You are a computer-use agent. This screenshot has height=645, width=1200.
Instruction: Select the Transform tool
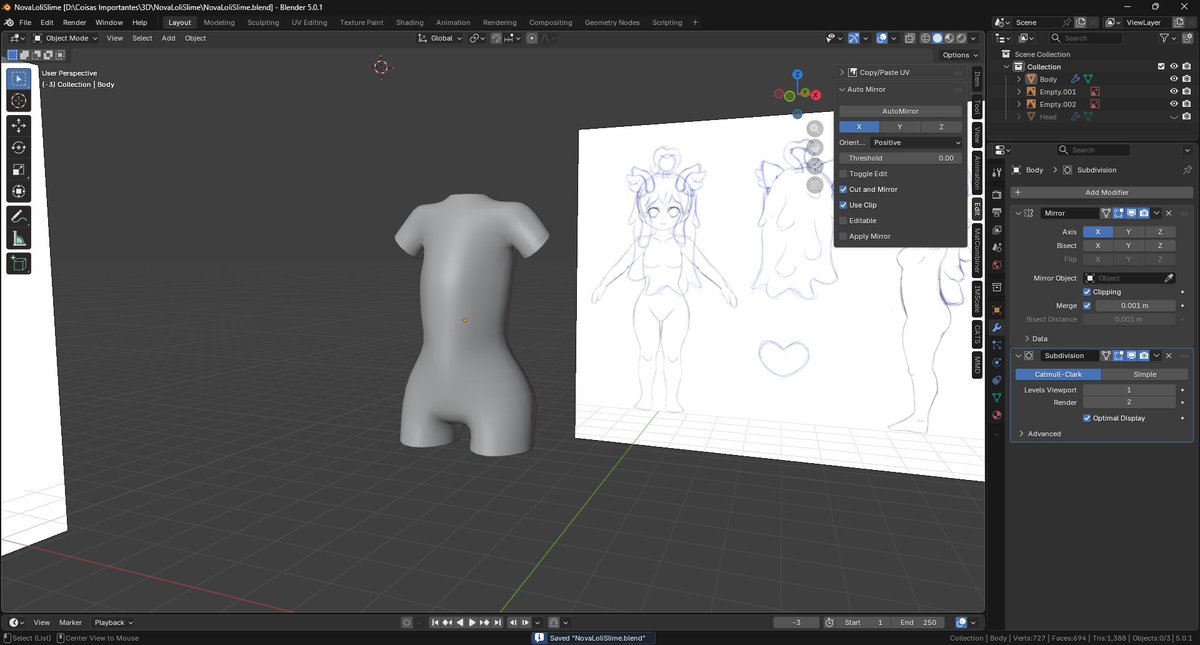(x=19, y=191)
